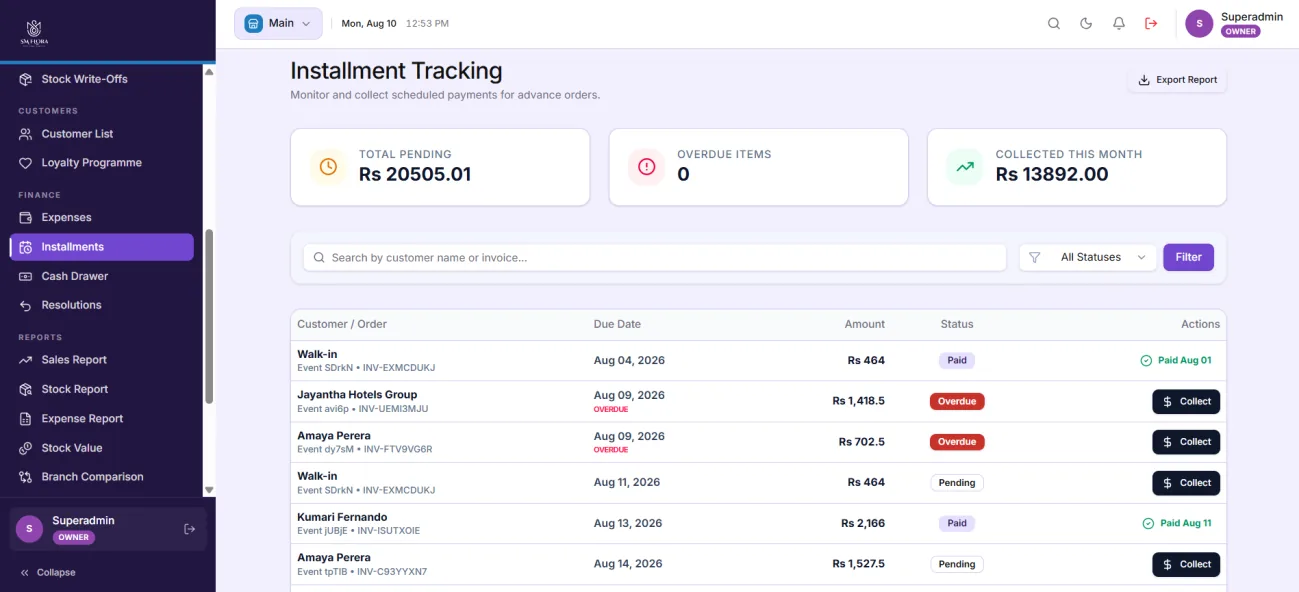Go to Resolutions

click(x=101, y=305)
